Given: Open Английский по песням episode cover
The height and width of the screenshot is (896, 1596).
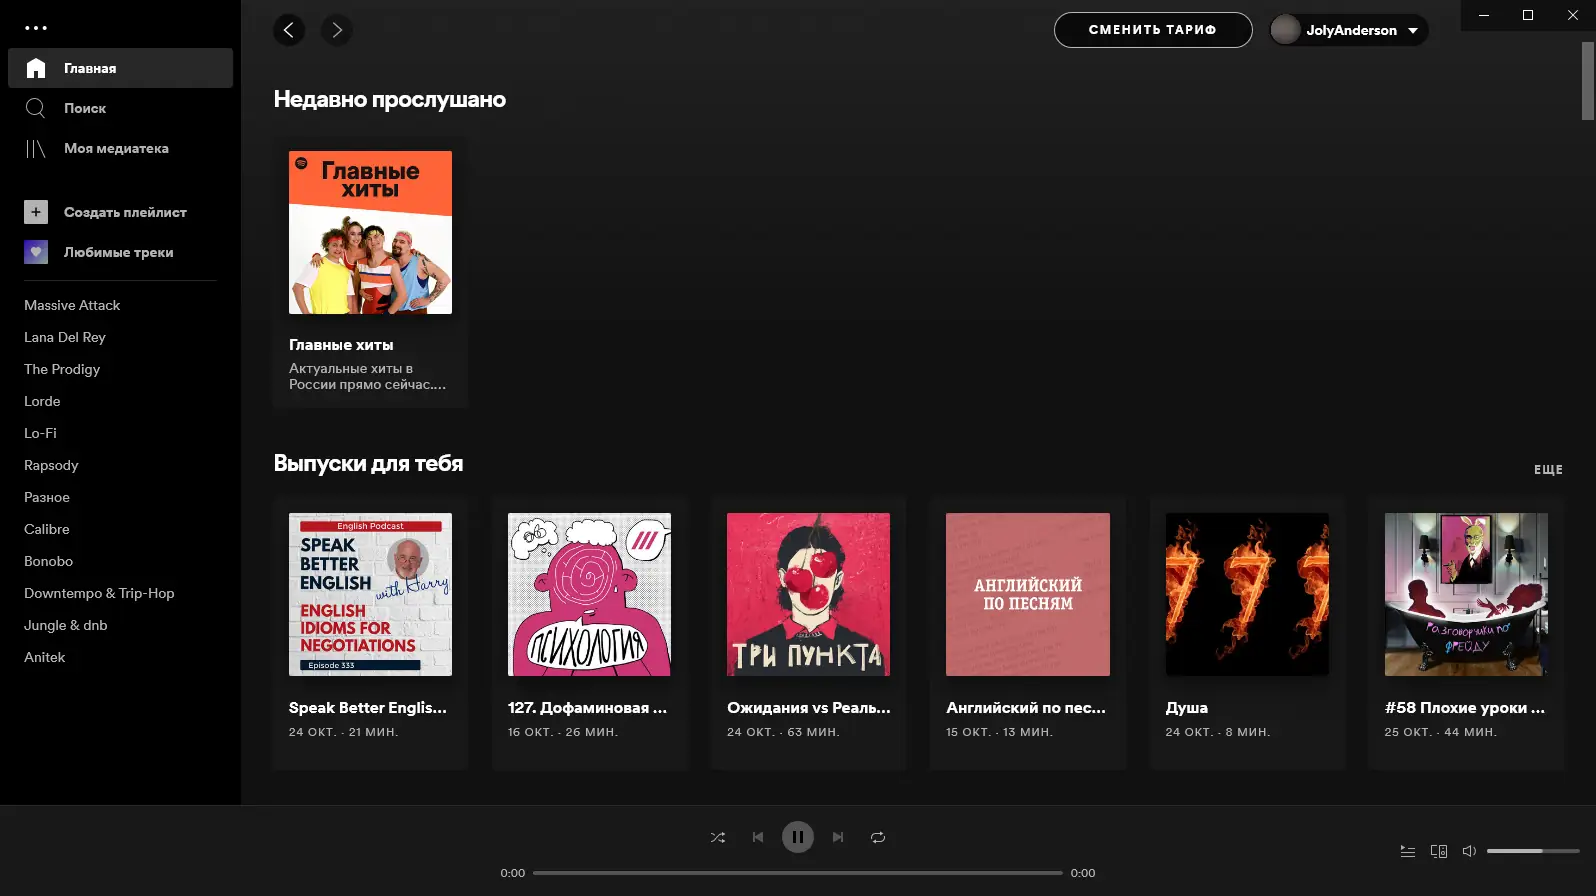Looking at the screenshot, I should (1028, 594).
